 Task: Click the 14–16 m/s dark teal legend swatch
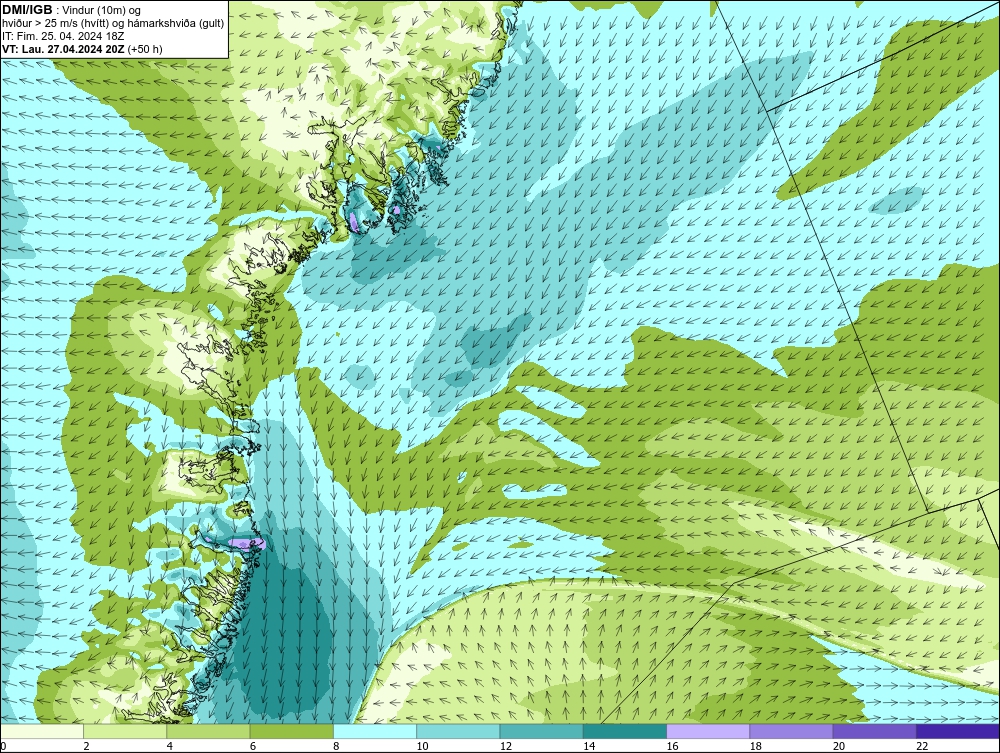(625, 731)
